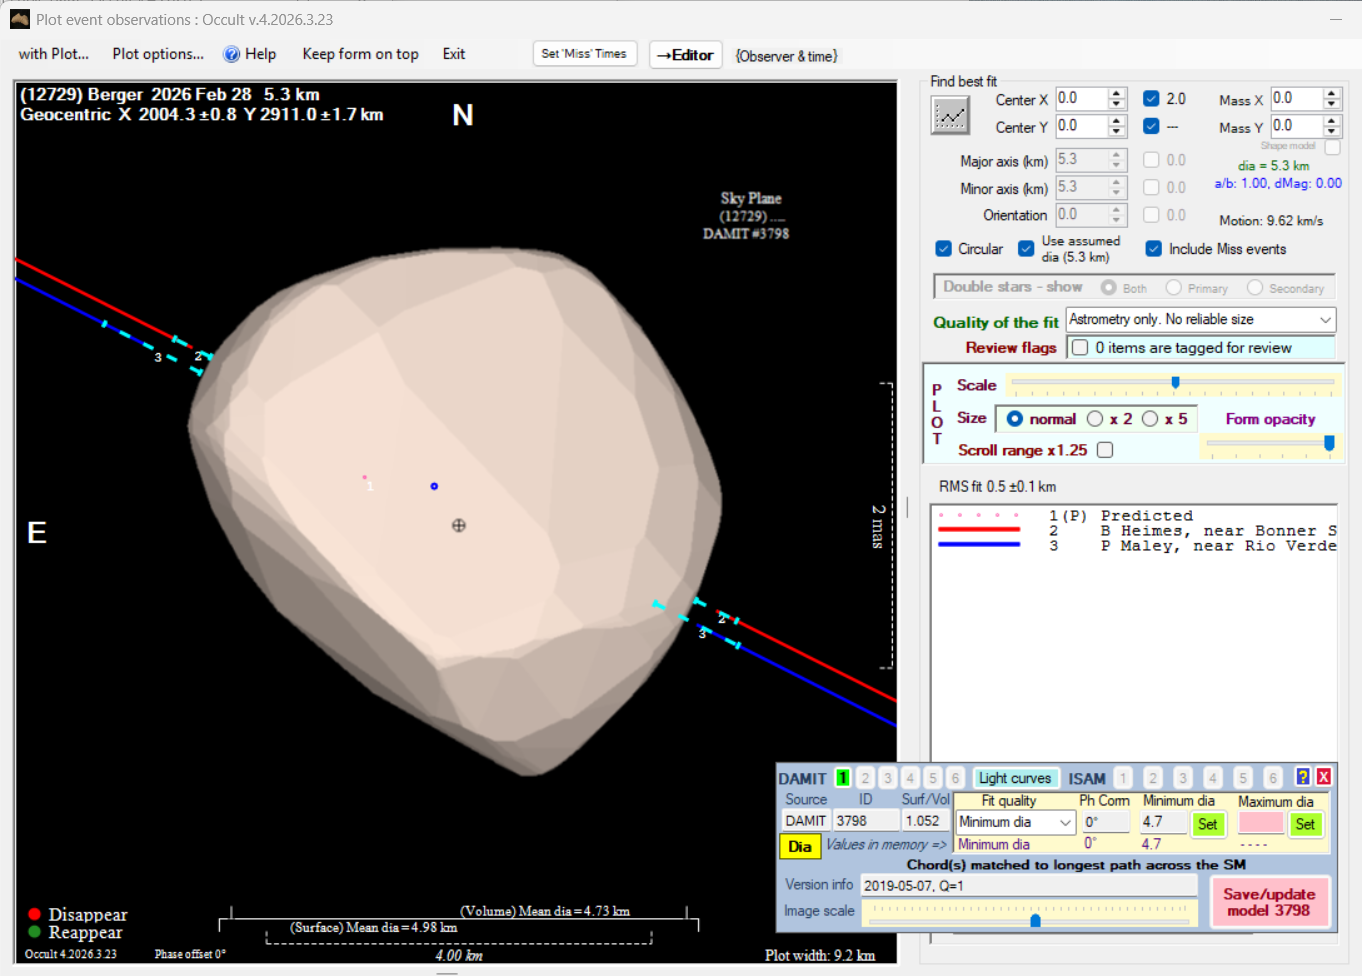Click the Image scale slider handle
This screenshot has width=1362, height=976.
point(1035,920)
